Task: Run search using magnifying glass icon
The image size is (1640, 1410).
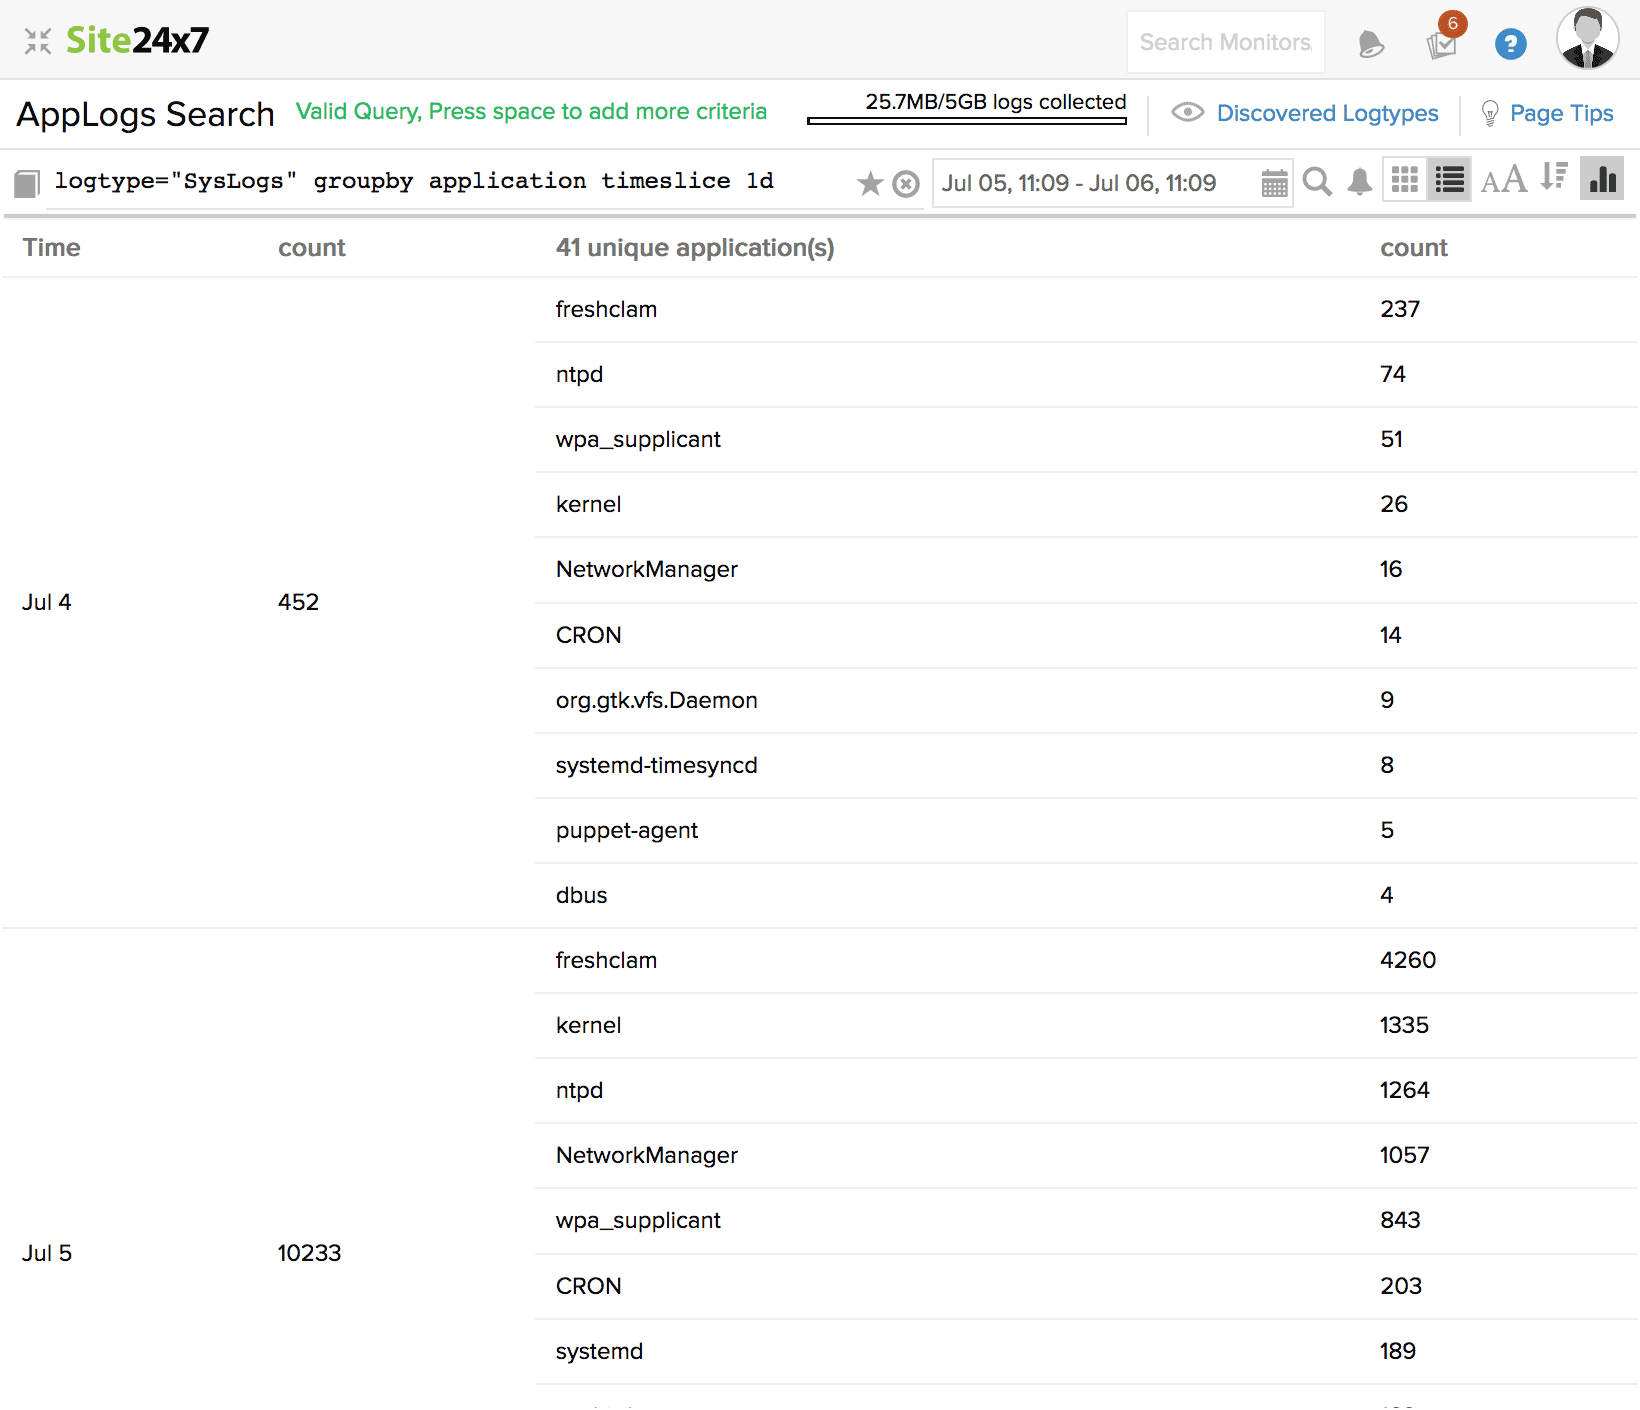Action: tap(1317, 182)
